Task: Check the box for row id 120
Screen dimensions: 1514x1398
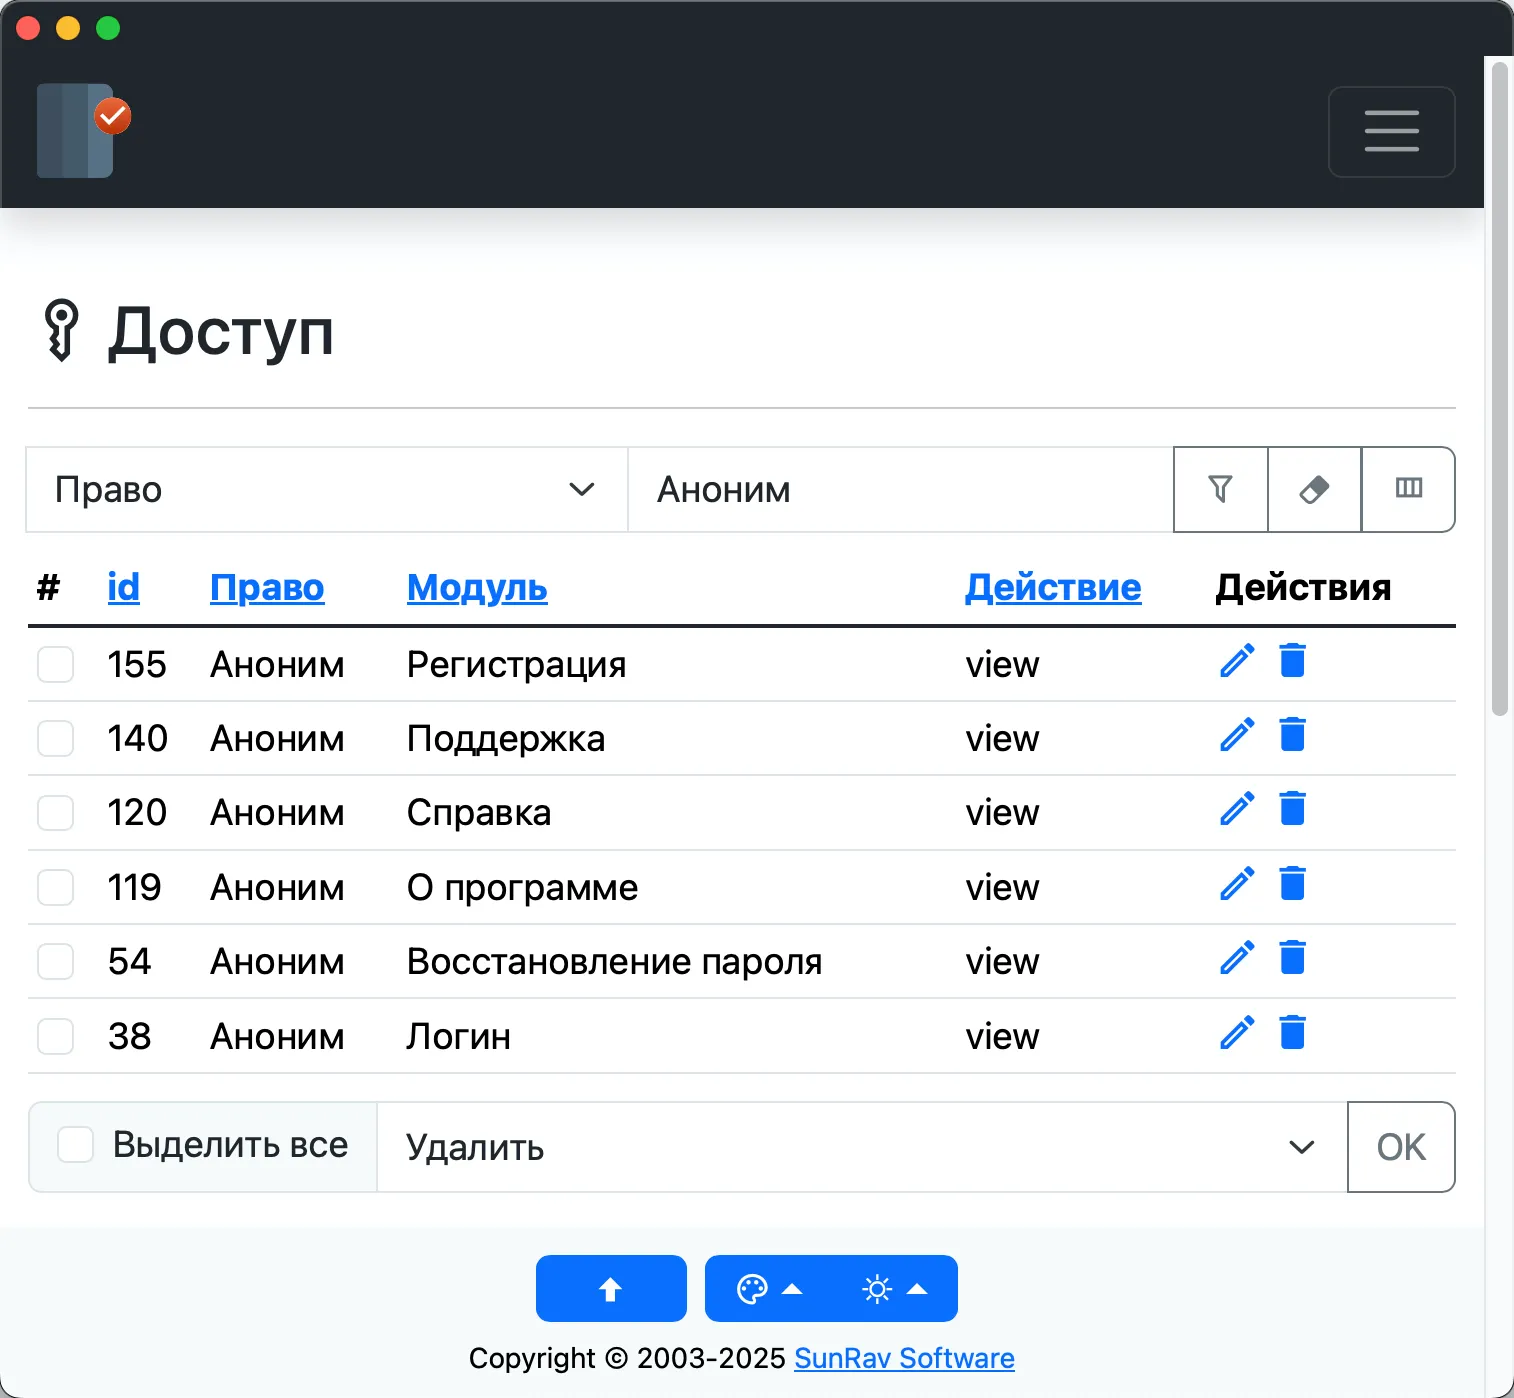Action: (x=55, y=813)
